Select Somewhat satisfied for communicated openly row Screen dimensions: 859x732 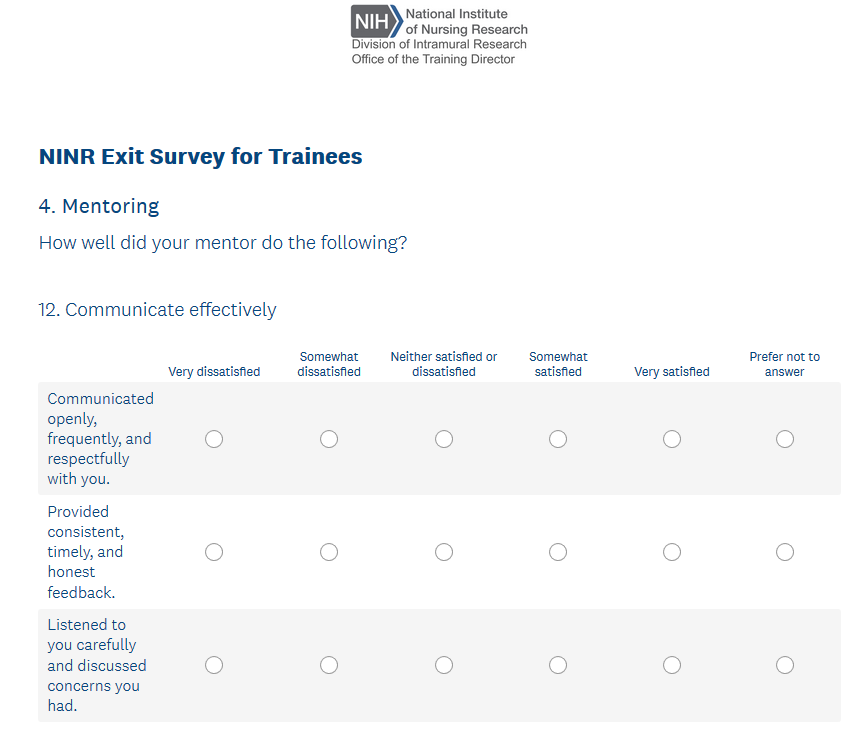pos(558,439)
